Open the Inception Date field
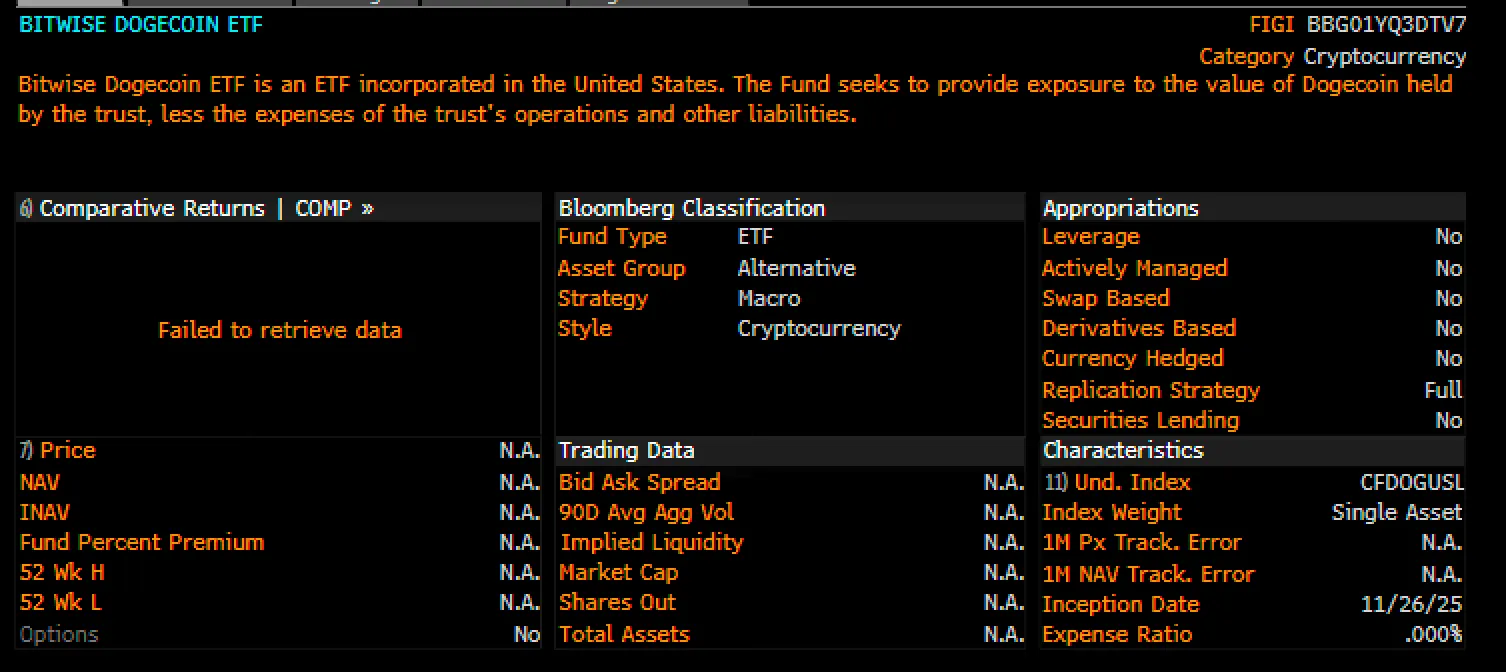 coord(1120,604)
